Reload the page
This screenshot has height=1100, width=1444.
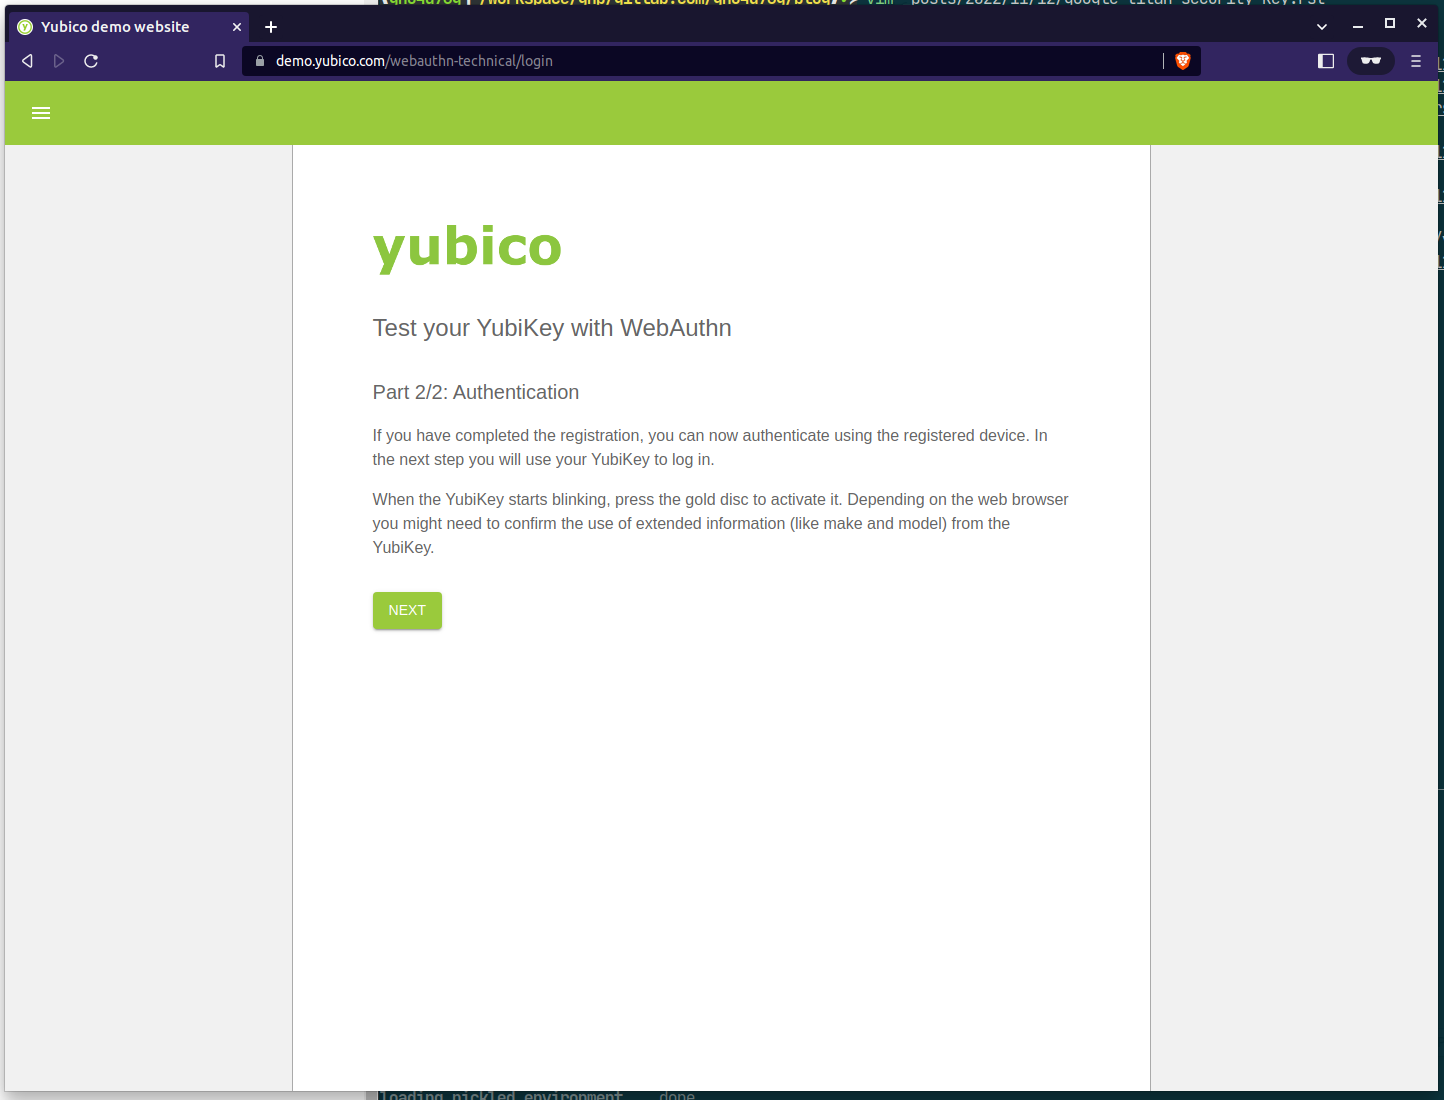(x=91, y=61)
